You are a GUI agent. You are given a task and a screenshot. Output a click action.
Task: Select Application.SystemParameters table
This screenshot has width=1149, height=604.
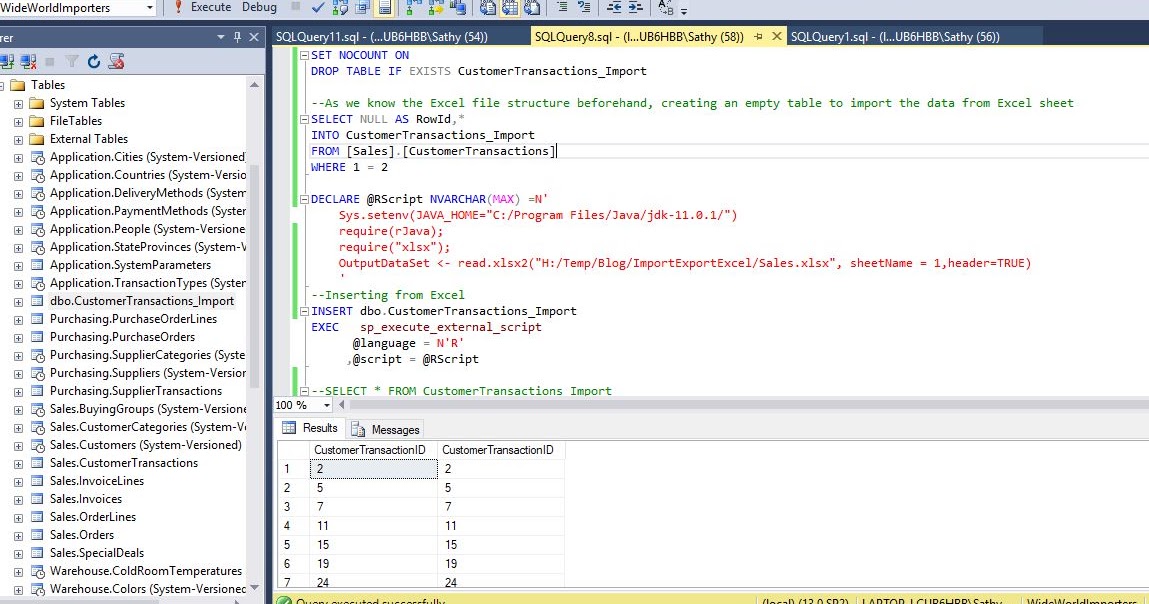[130, 265]
